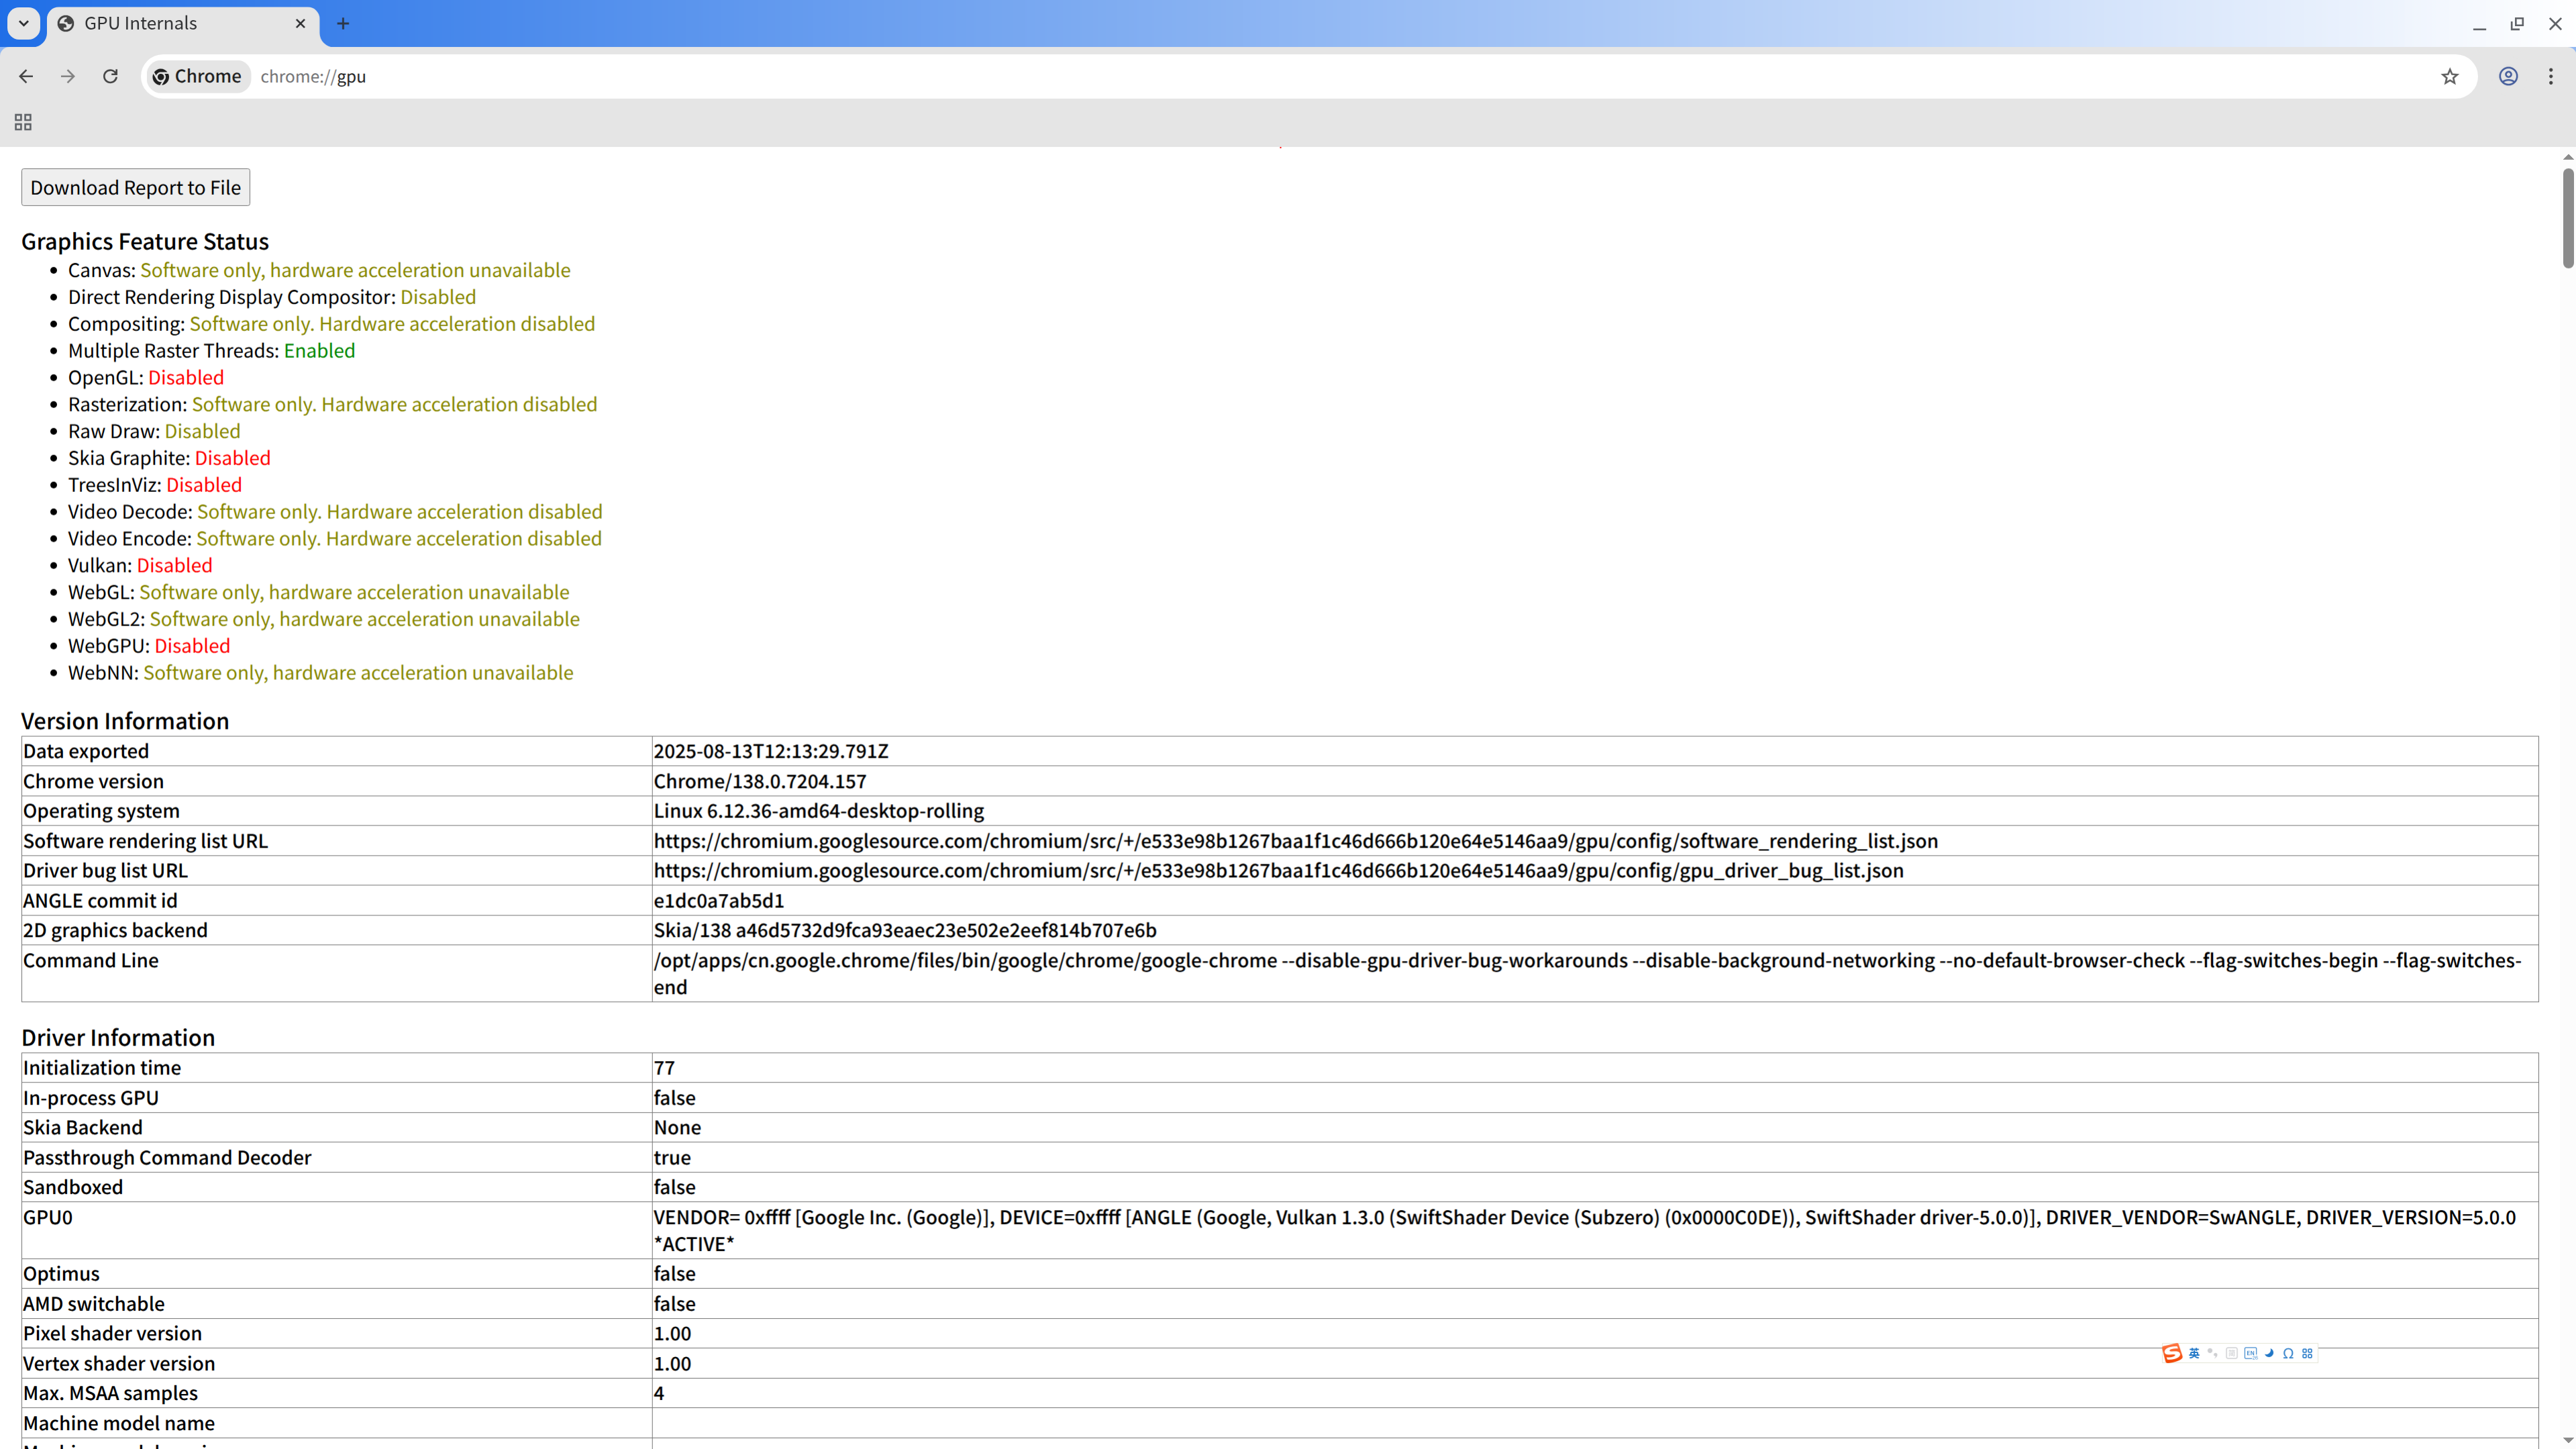
Task: Open the omega special symbols icon
Action: point(2288,1353)
